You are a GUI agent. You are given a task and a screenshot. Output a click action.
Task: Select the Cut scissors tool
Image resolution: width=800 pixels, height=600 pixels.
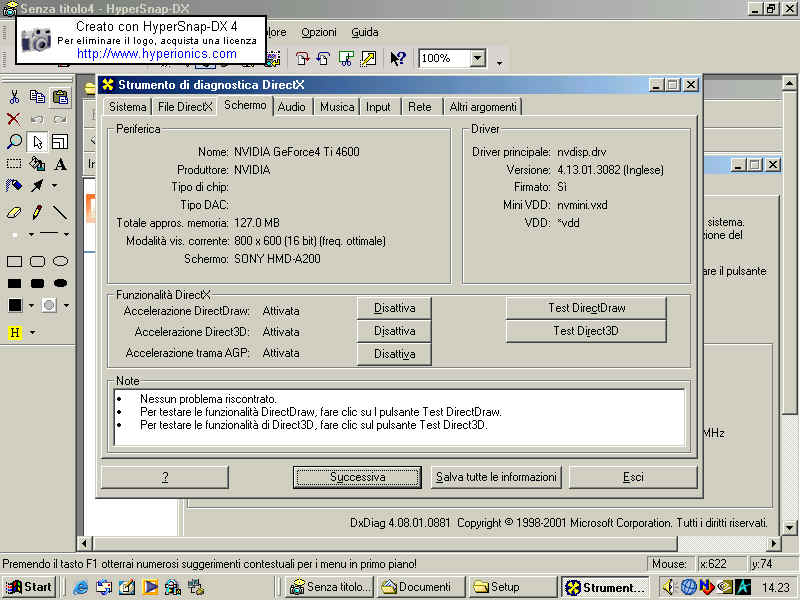click(14, 96)
